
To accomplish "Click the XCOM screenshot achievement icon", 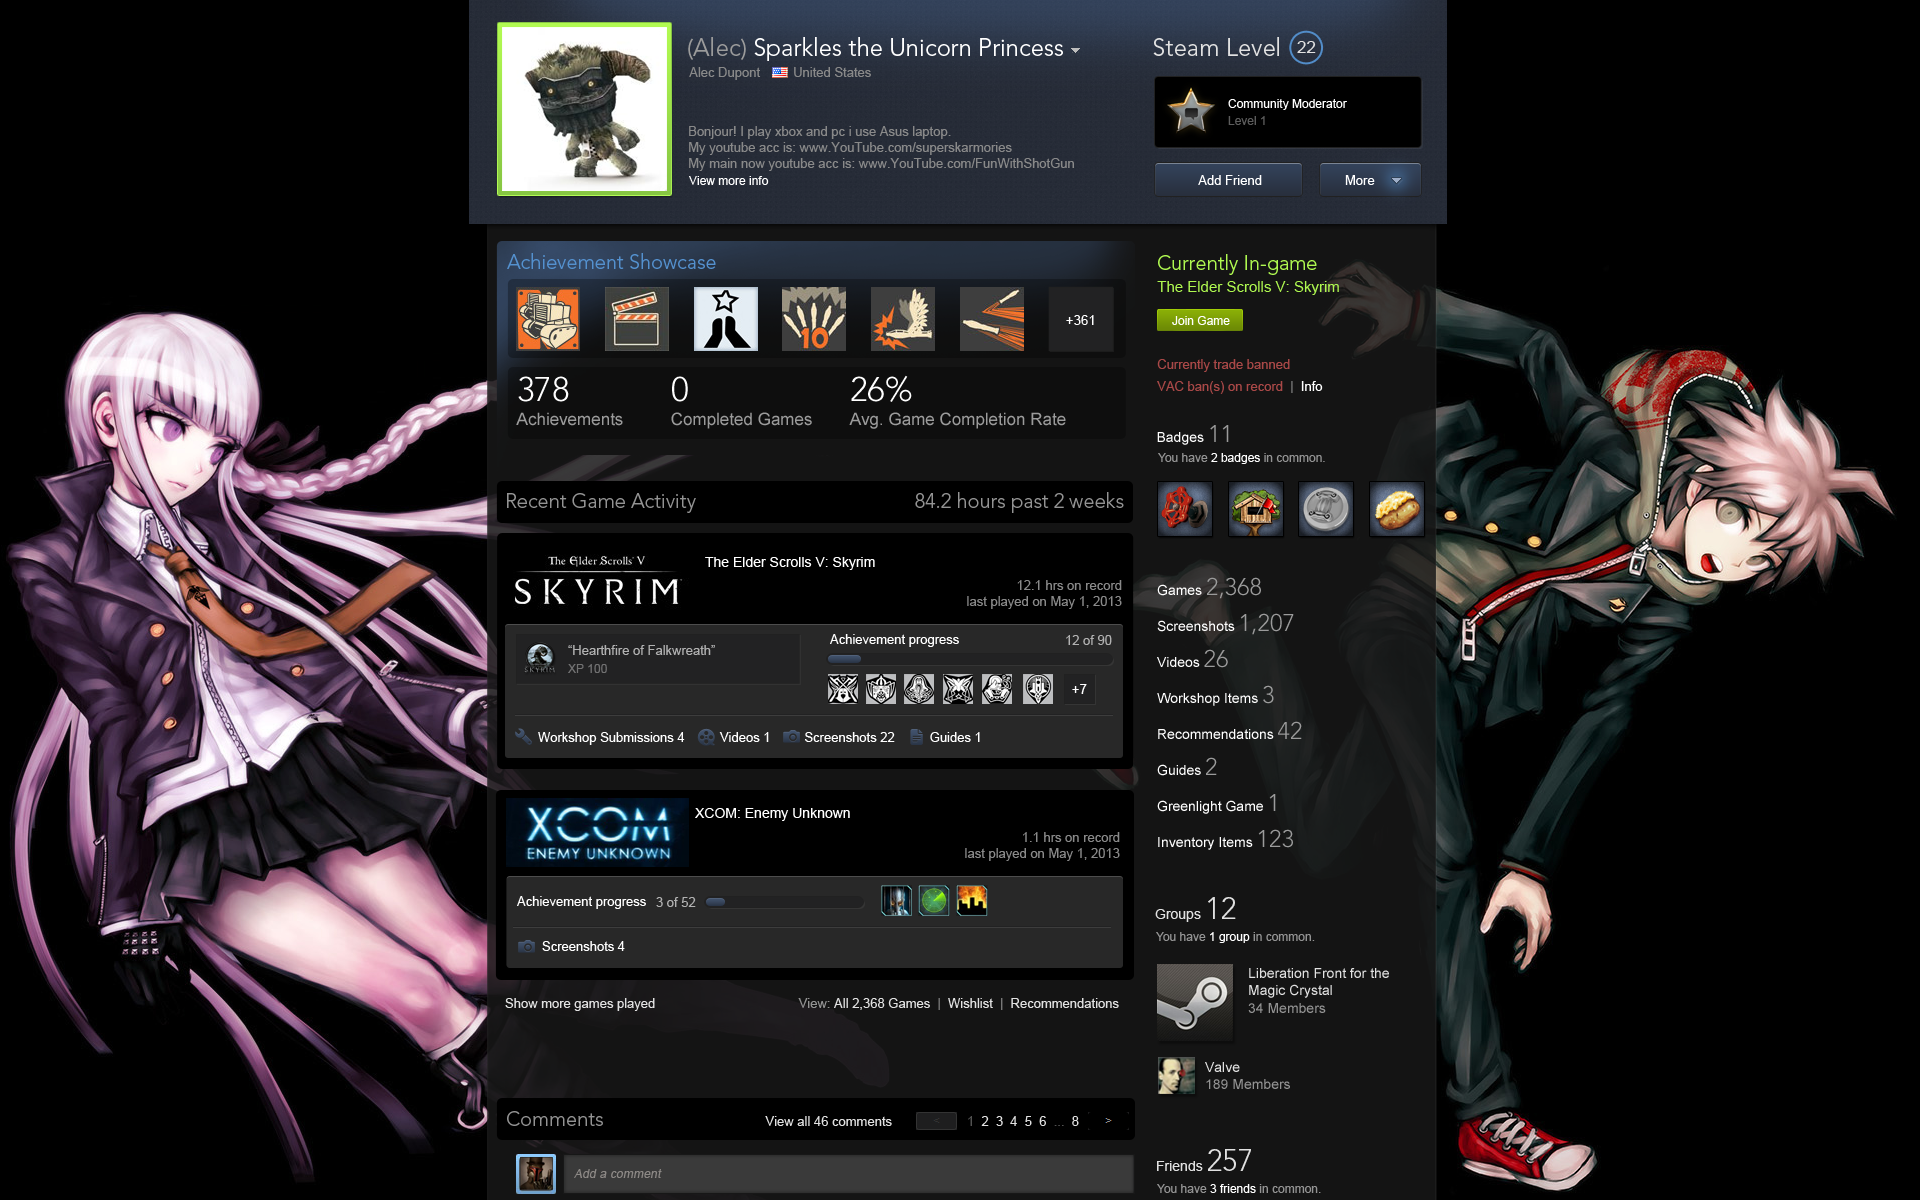I will click(529, 946).
